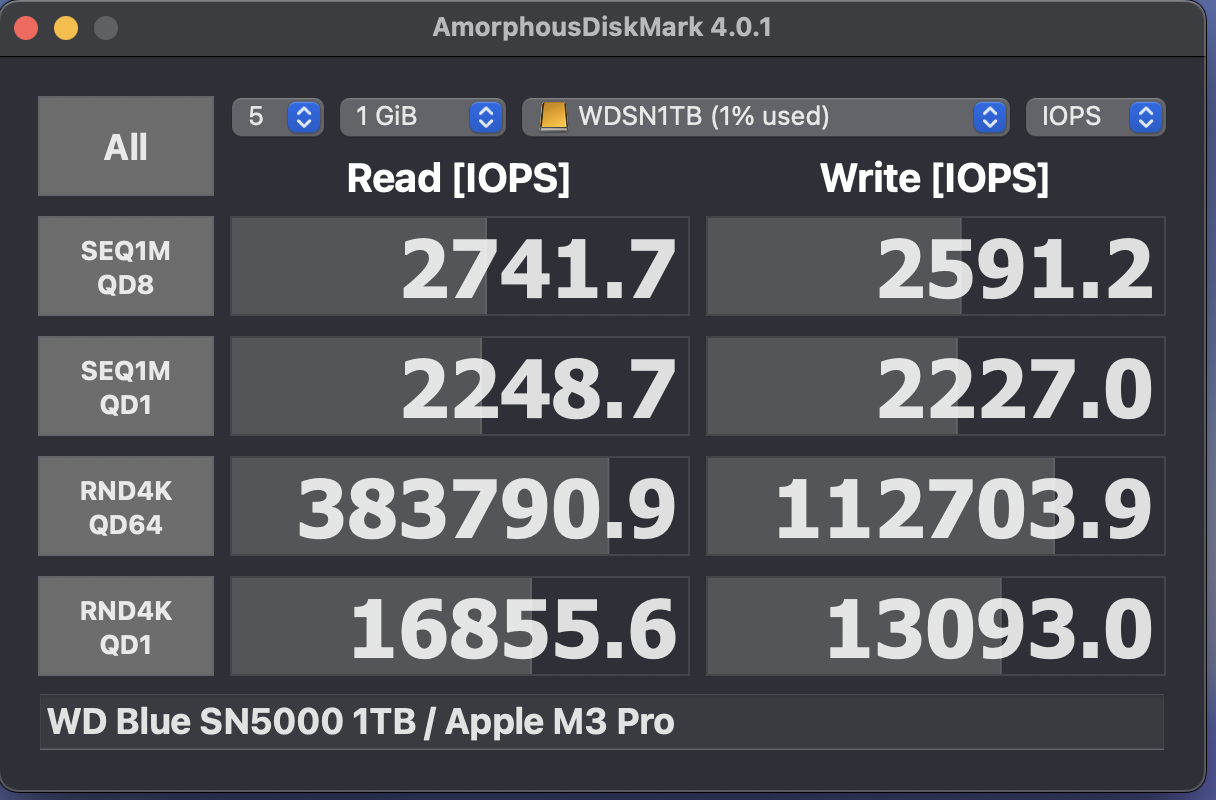
Task: Run all benchmarks with All button
Action: 126,146
